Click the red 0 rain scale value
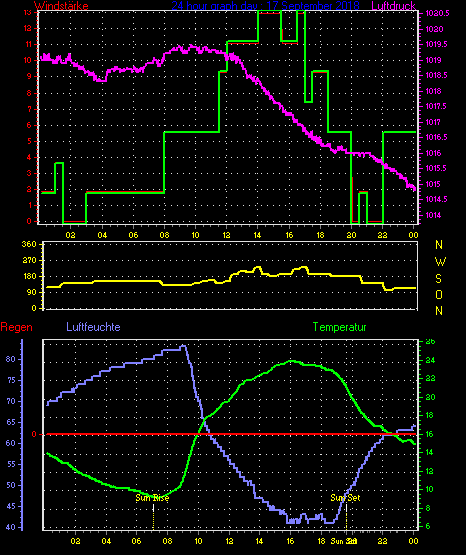The height and width of the screenshot is (555, 466). pyautogui.click(x=34, y=434)
